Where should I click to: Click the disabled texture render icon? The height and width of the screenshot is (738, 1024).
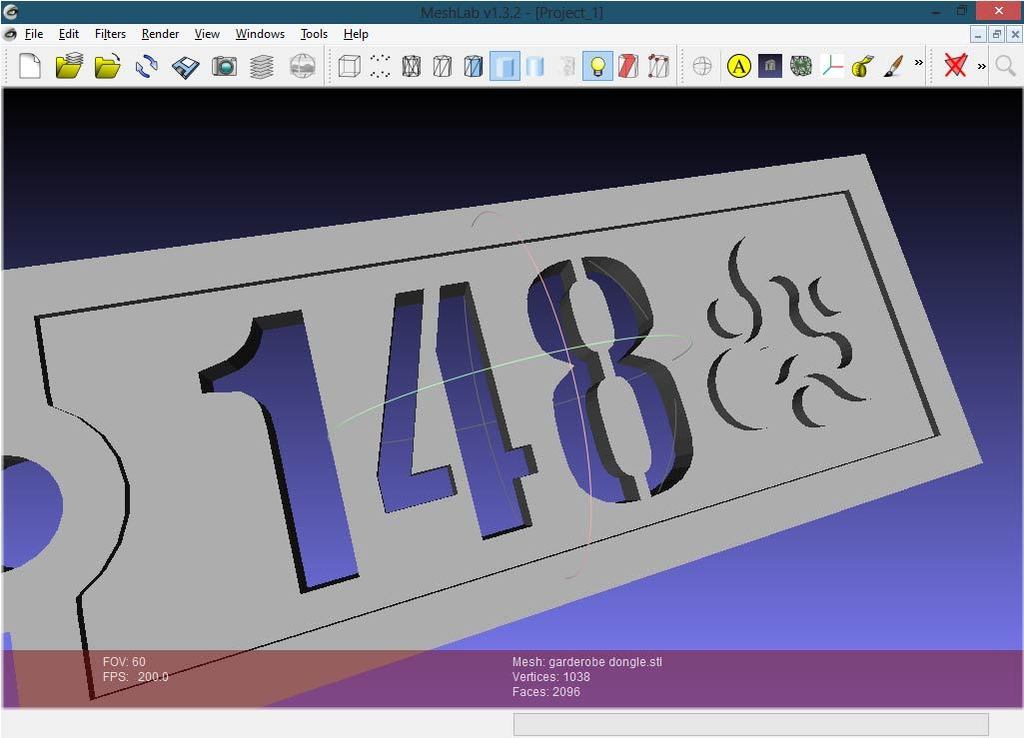[567, 67]
